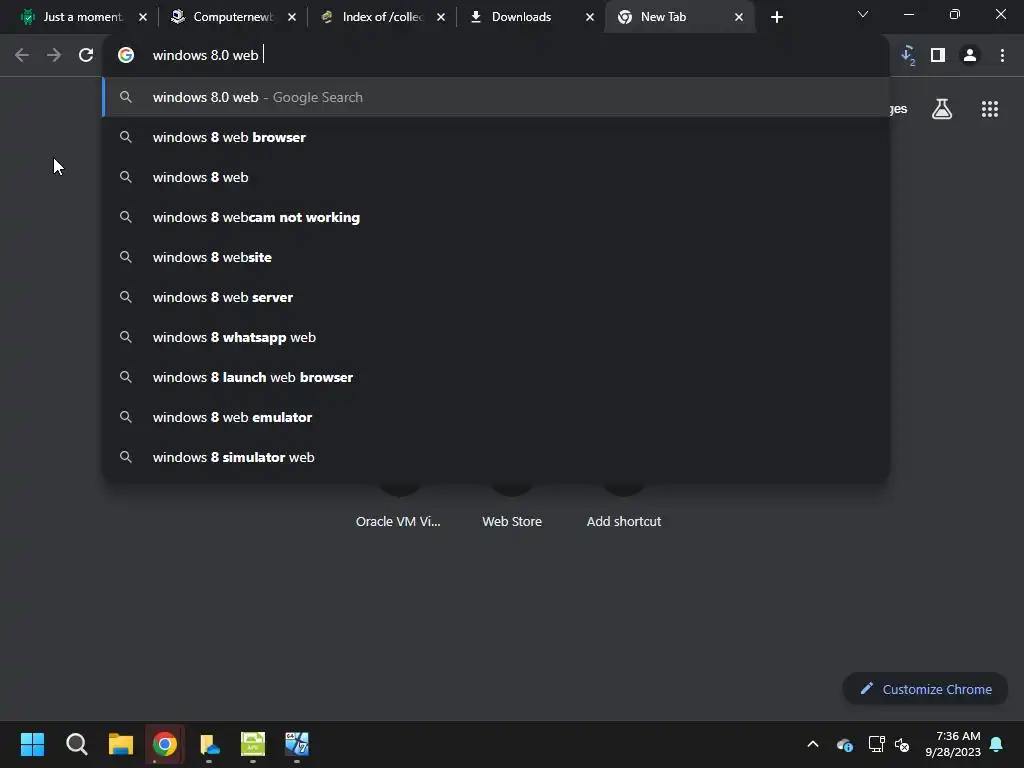Show hidden system tray icons
1024x768 pixels.
coord(813,744)
